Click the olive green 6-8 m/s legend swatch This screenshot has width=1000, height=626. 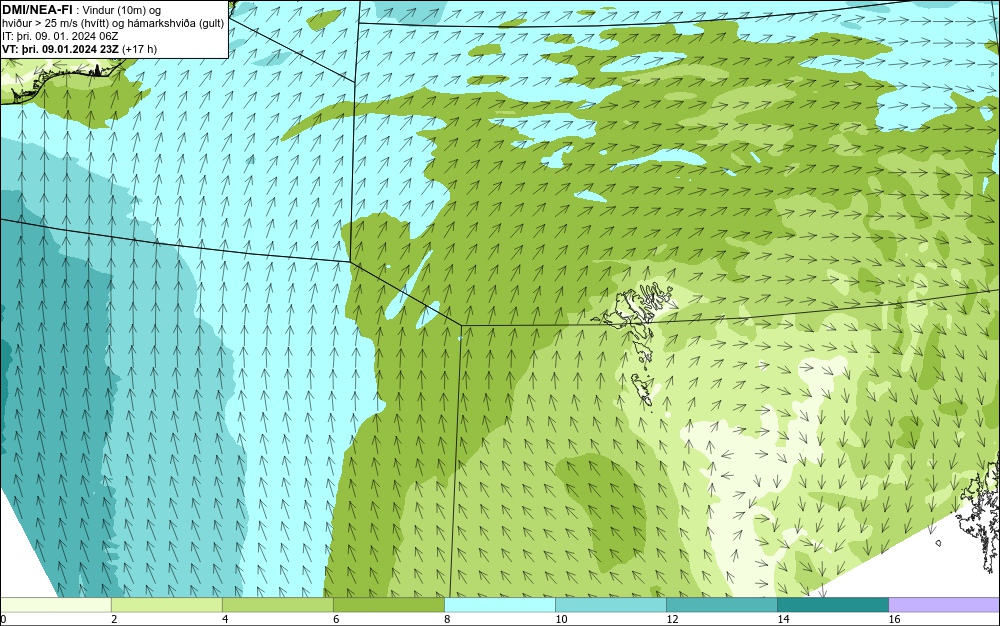click(x=388, y=604)
